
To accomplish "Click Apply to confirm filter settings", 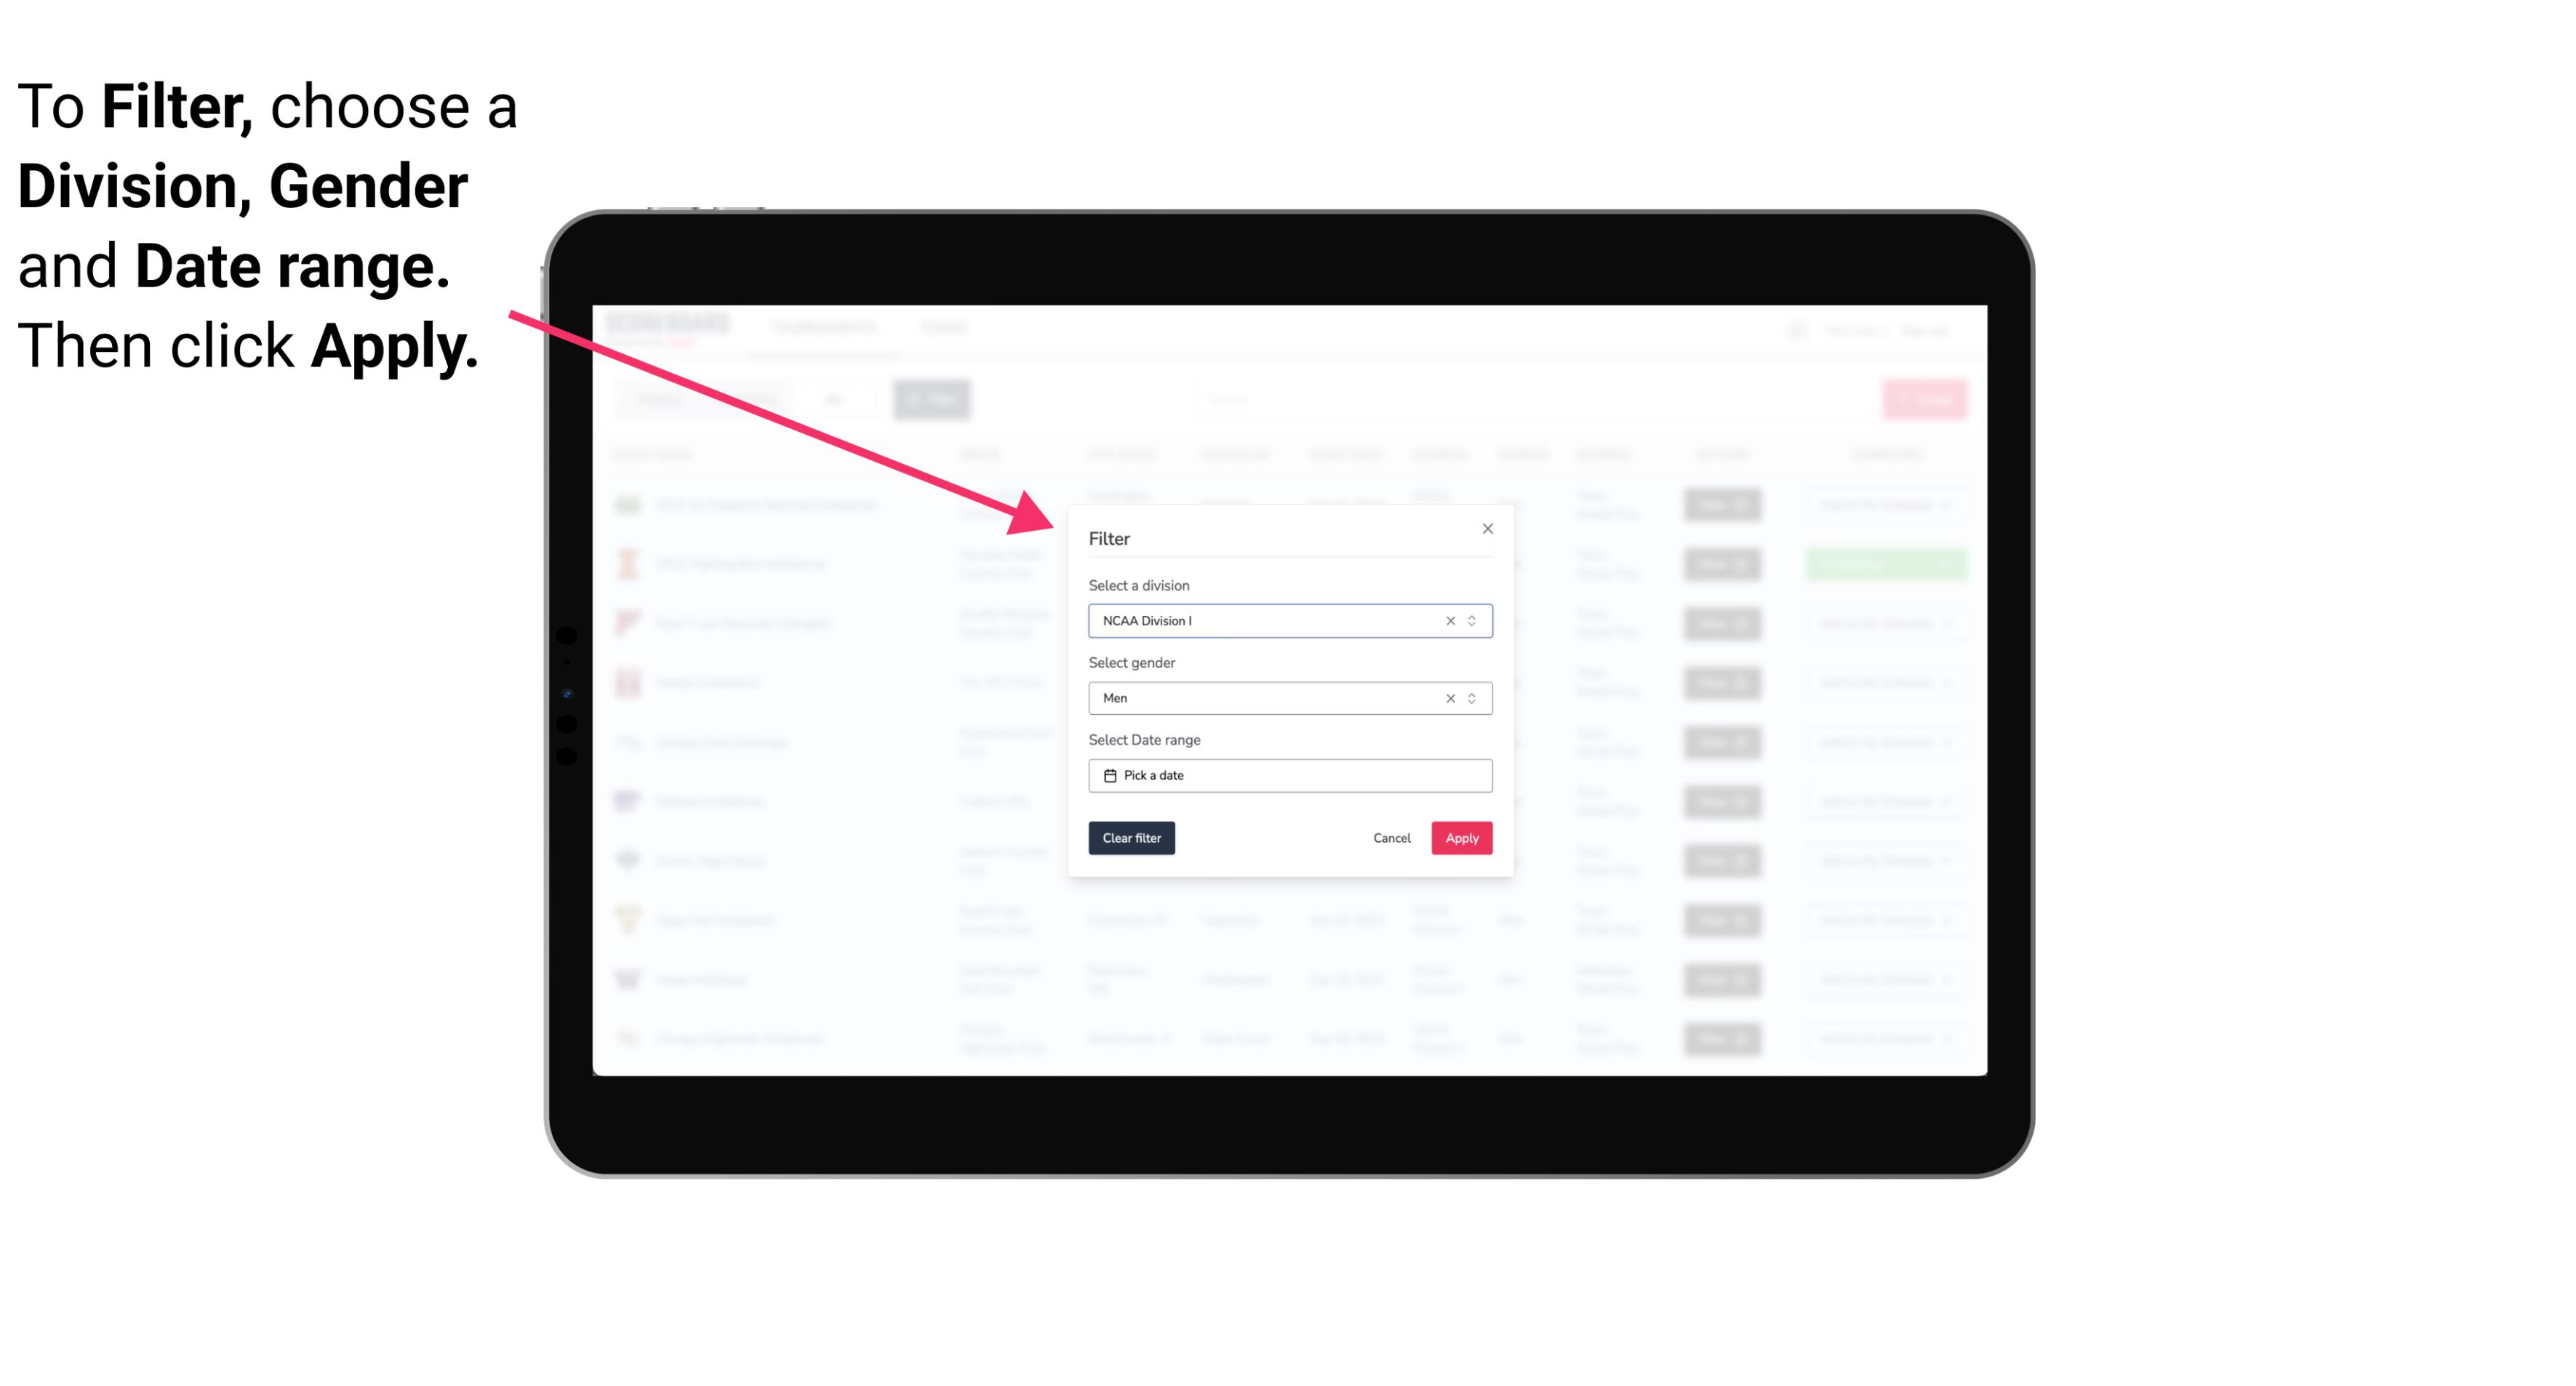I will 1461,838.
